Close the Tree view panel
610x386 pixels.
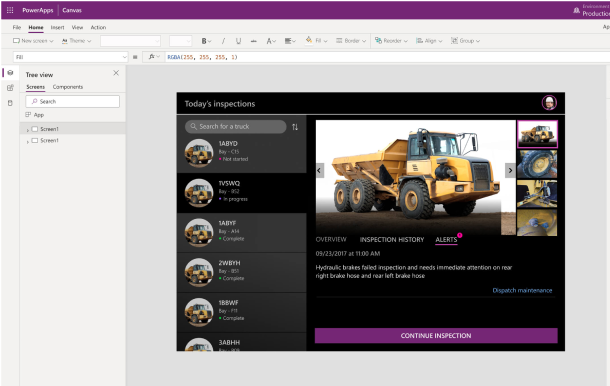pyautogui.click(x=116, y=73)
